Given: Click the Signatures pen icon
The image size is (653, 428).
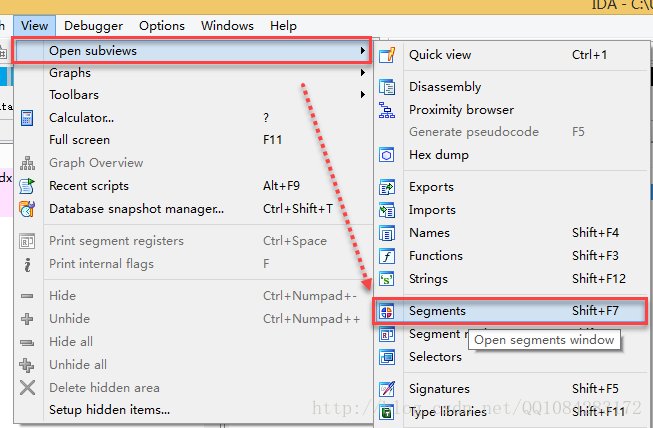Looking at the screenshot, I should click(x=387, y=389).
